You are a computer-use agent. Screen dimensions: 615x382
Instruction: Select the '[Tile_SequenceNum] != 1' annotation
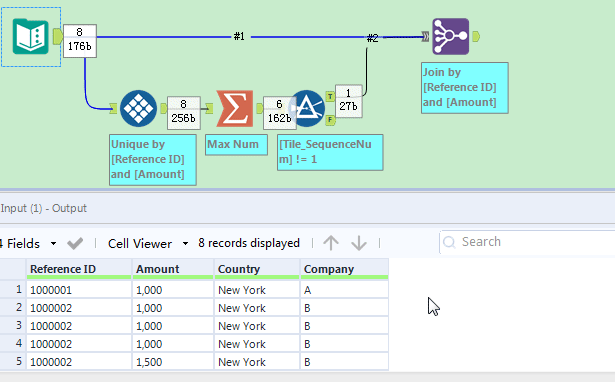(330, 152)
